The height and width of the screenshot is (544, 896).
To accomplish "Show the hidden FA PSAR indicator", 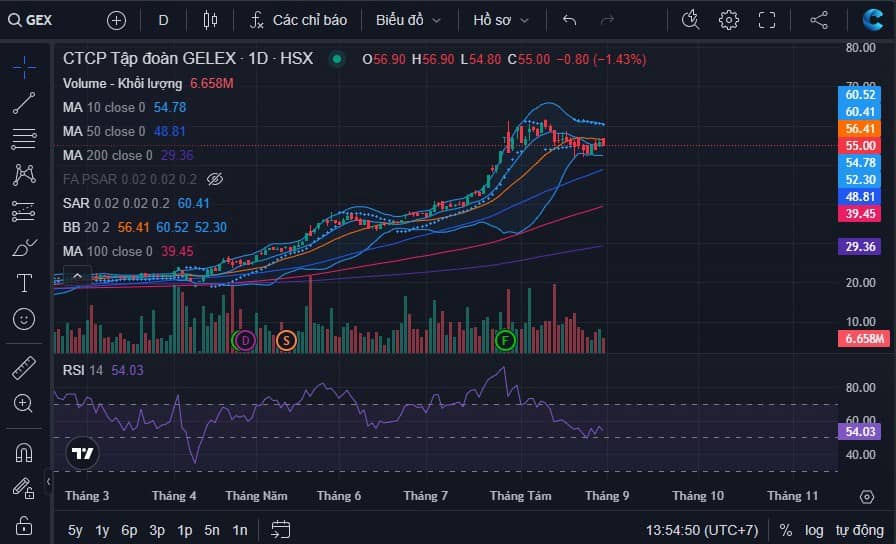I will (215, 179).
